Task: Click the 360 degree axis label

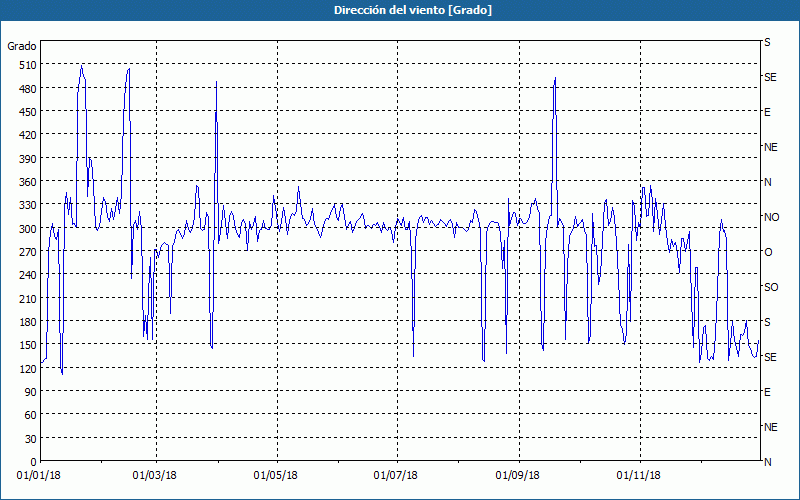Action: tap(29, 182)
